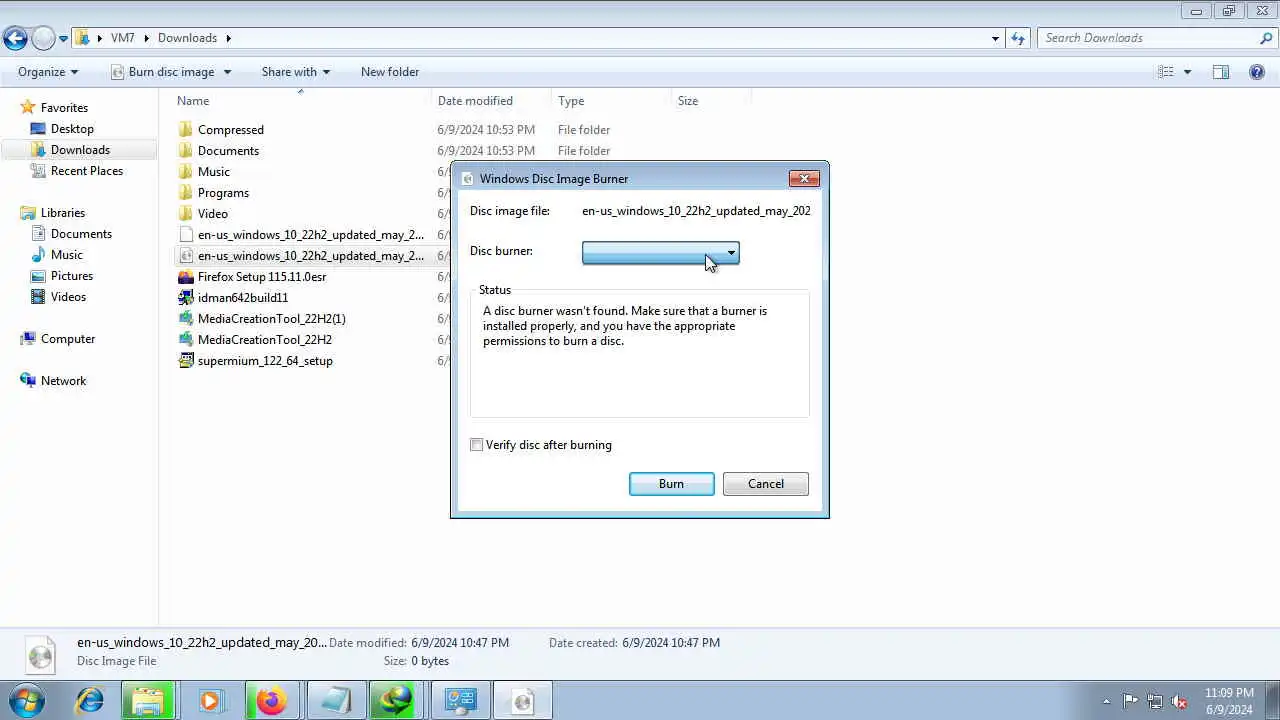
Task: Click VM7 in the address breadcrumb
Action: [122, 38]
